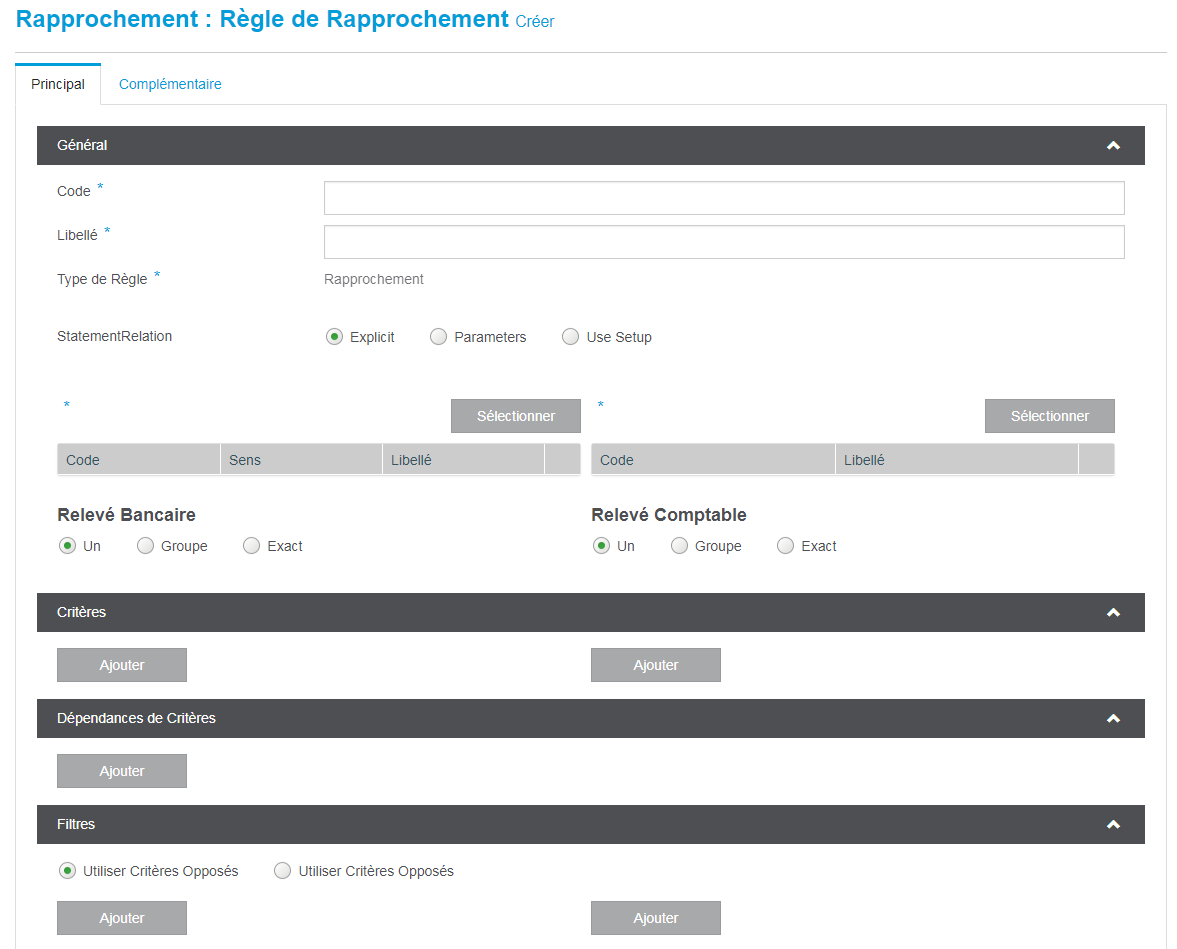Screen dimensions: 1177x949
Task: Choose the Parameters radio button
Action: pos(438,337)
